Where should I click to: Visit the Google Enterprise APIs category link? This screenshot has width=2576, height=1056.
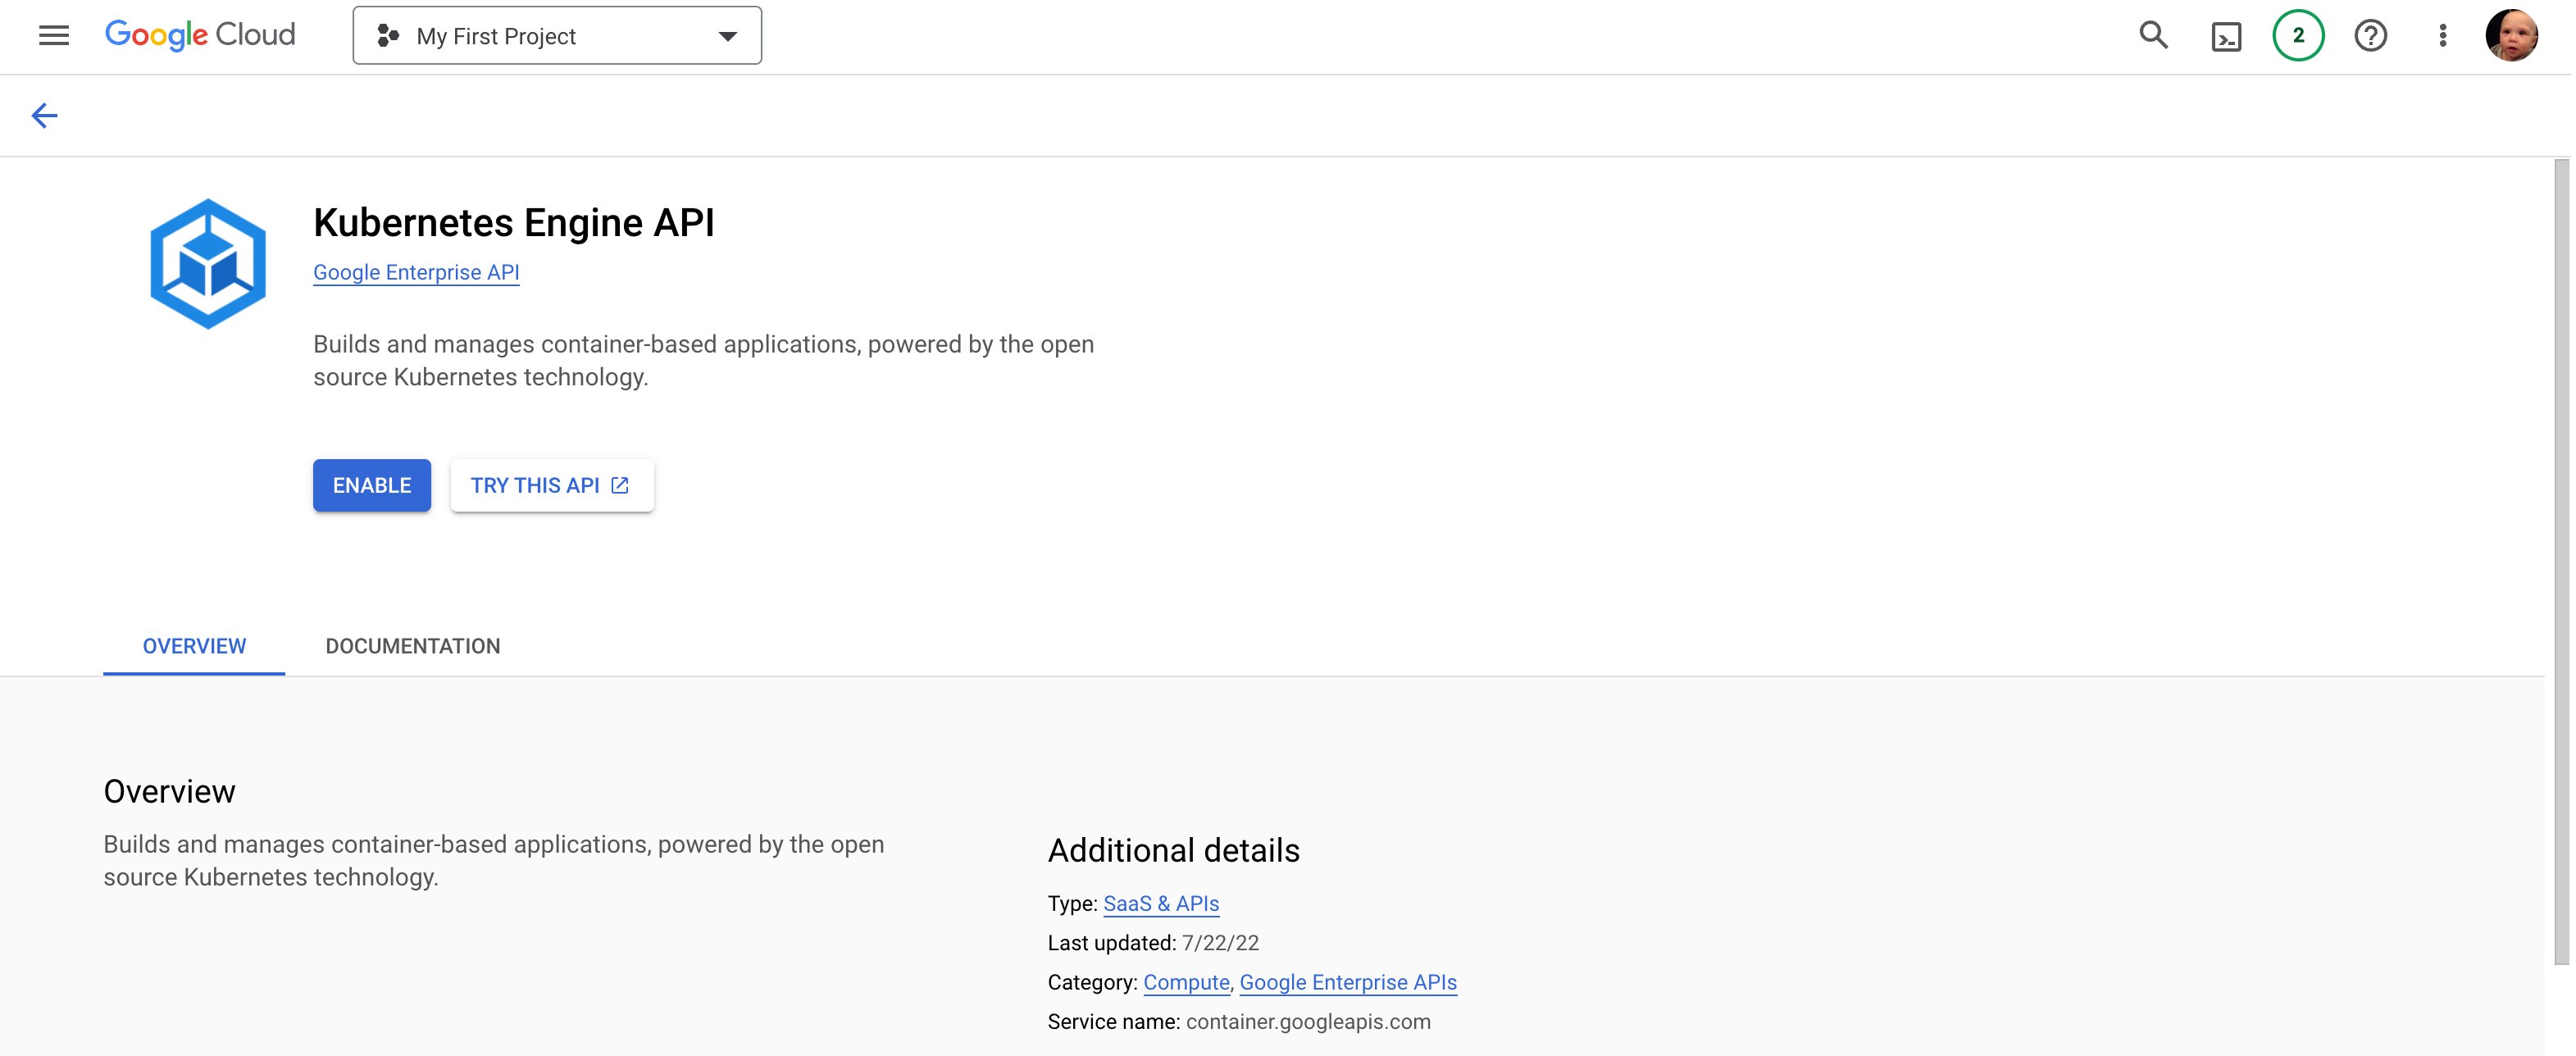tap(1348, 982)
